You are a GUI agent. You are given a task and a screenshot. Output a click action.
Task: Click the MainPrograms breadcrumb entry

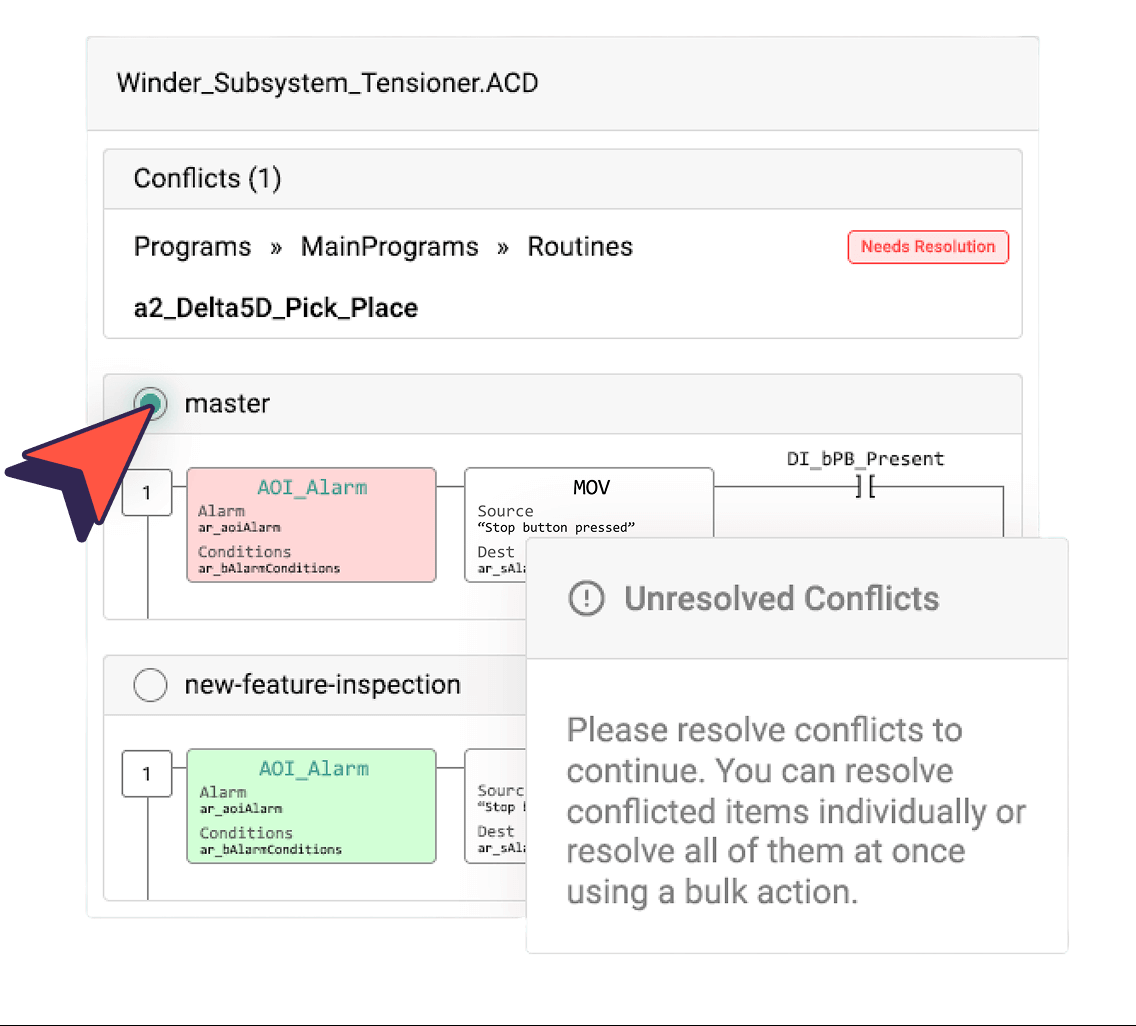point(390,246)
